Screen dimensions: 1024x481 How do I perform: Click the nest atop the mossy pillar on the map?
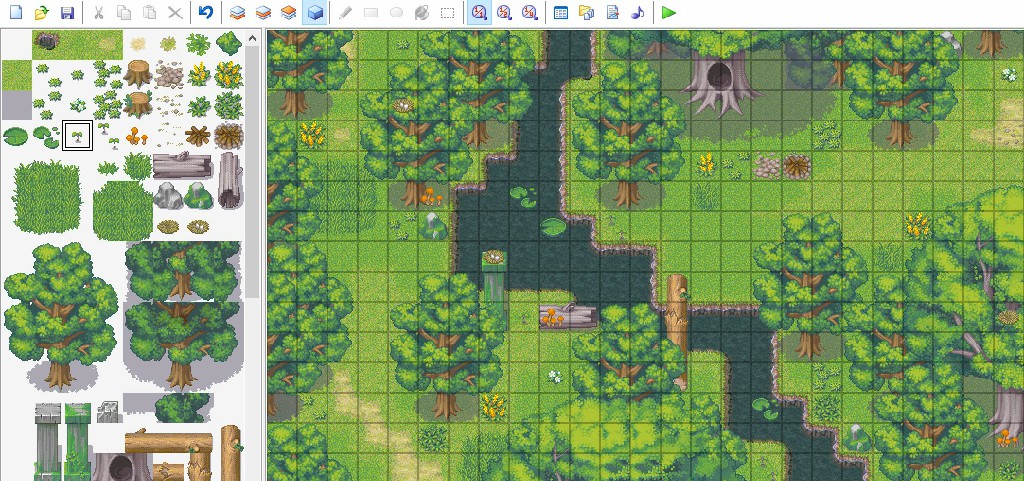click(494, 257)
